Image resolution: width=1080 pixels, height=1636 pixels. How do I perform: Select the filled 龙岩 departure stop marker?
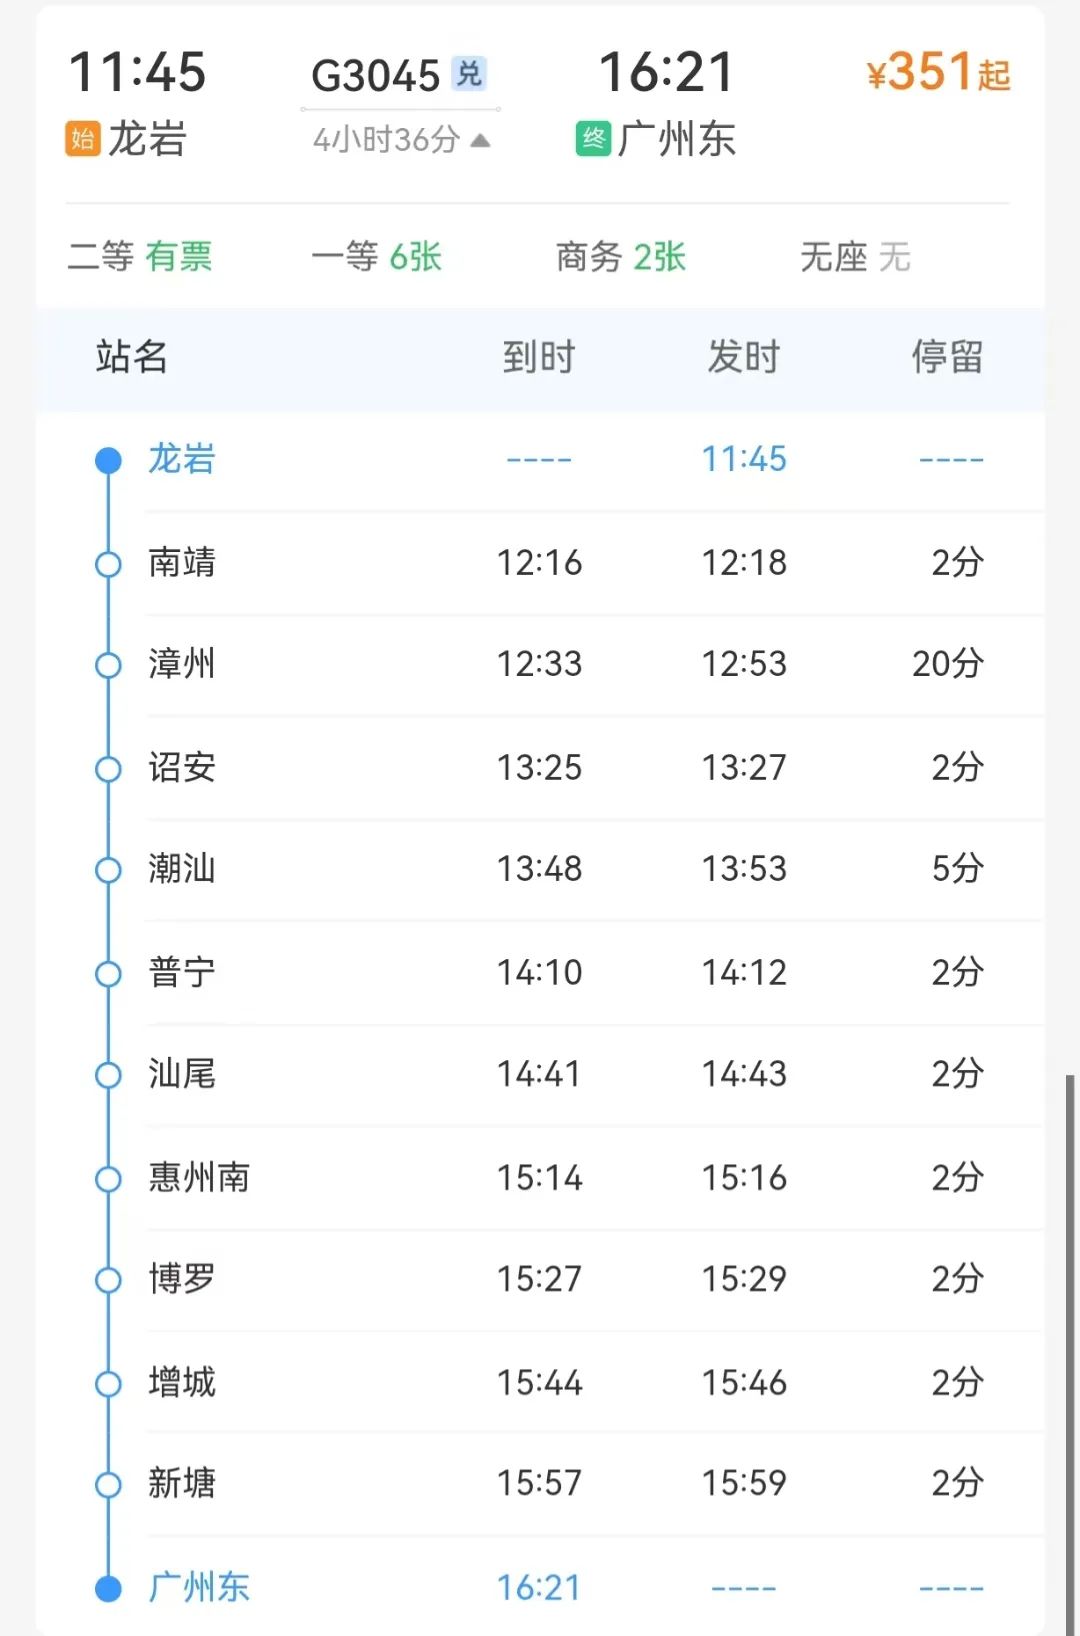(x=108, y=460)
